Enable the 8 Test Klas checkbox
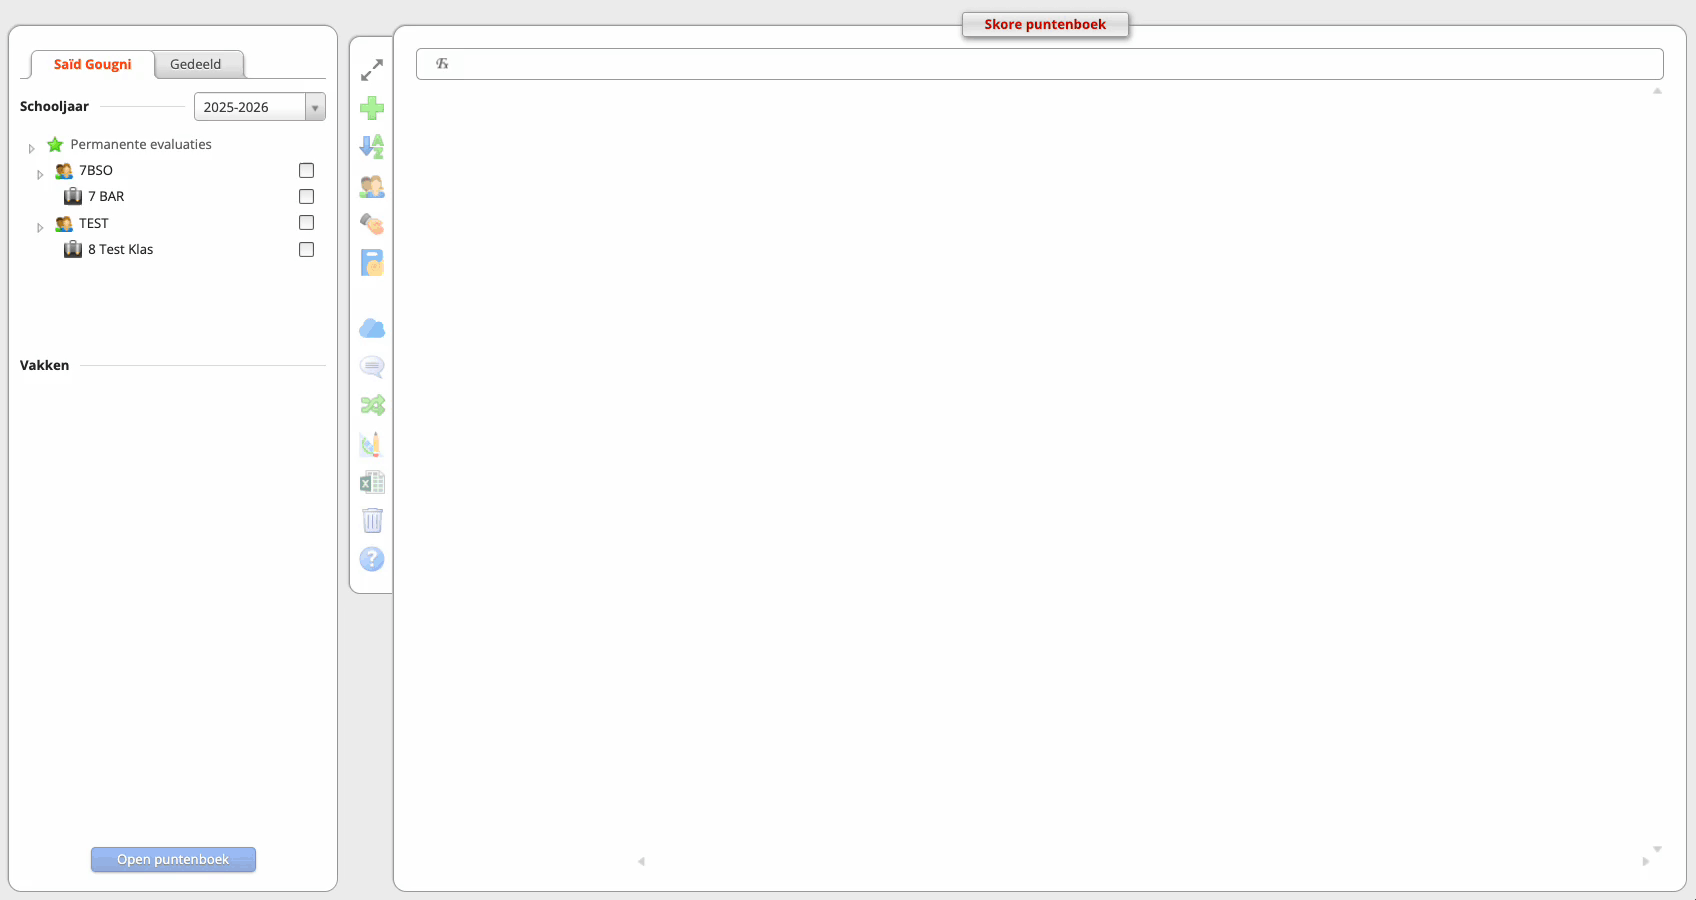Image resolution: width=1696 pixels, height=900 pixels. [x=306, y=250]
